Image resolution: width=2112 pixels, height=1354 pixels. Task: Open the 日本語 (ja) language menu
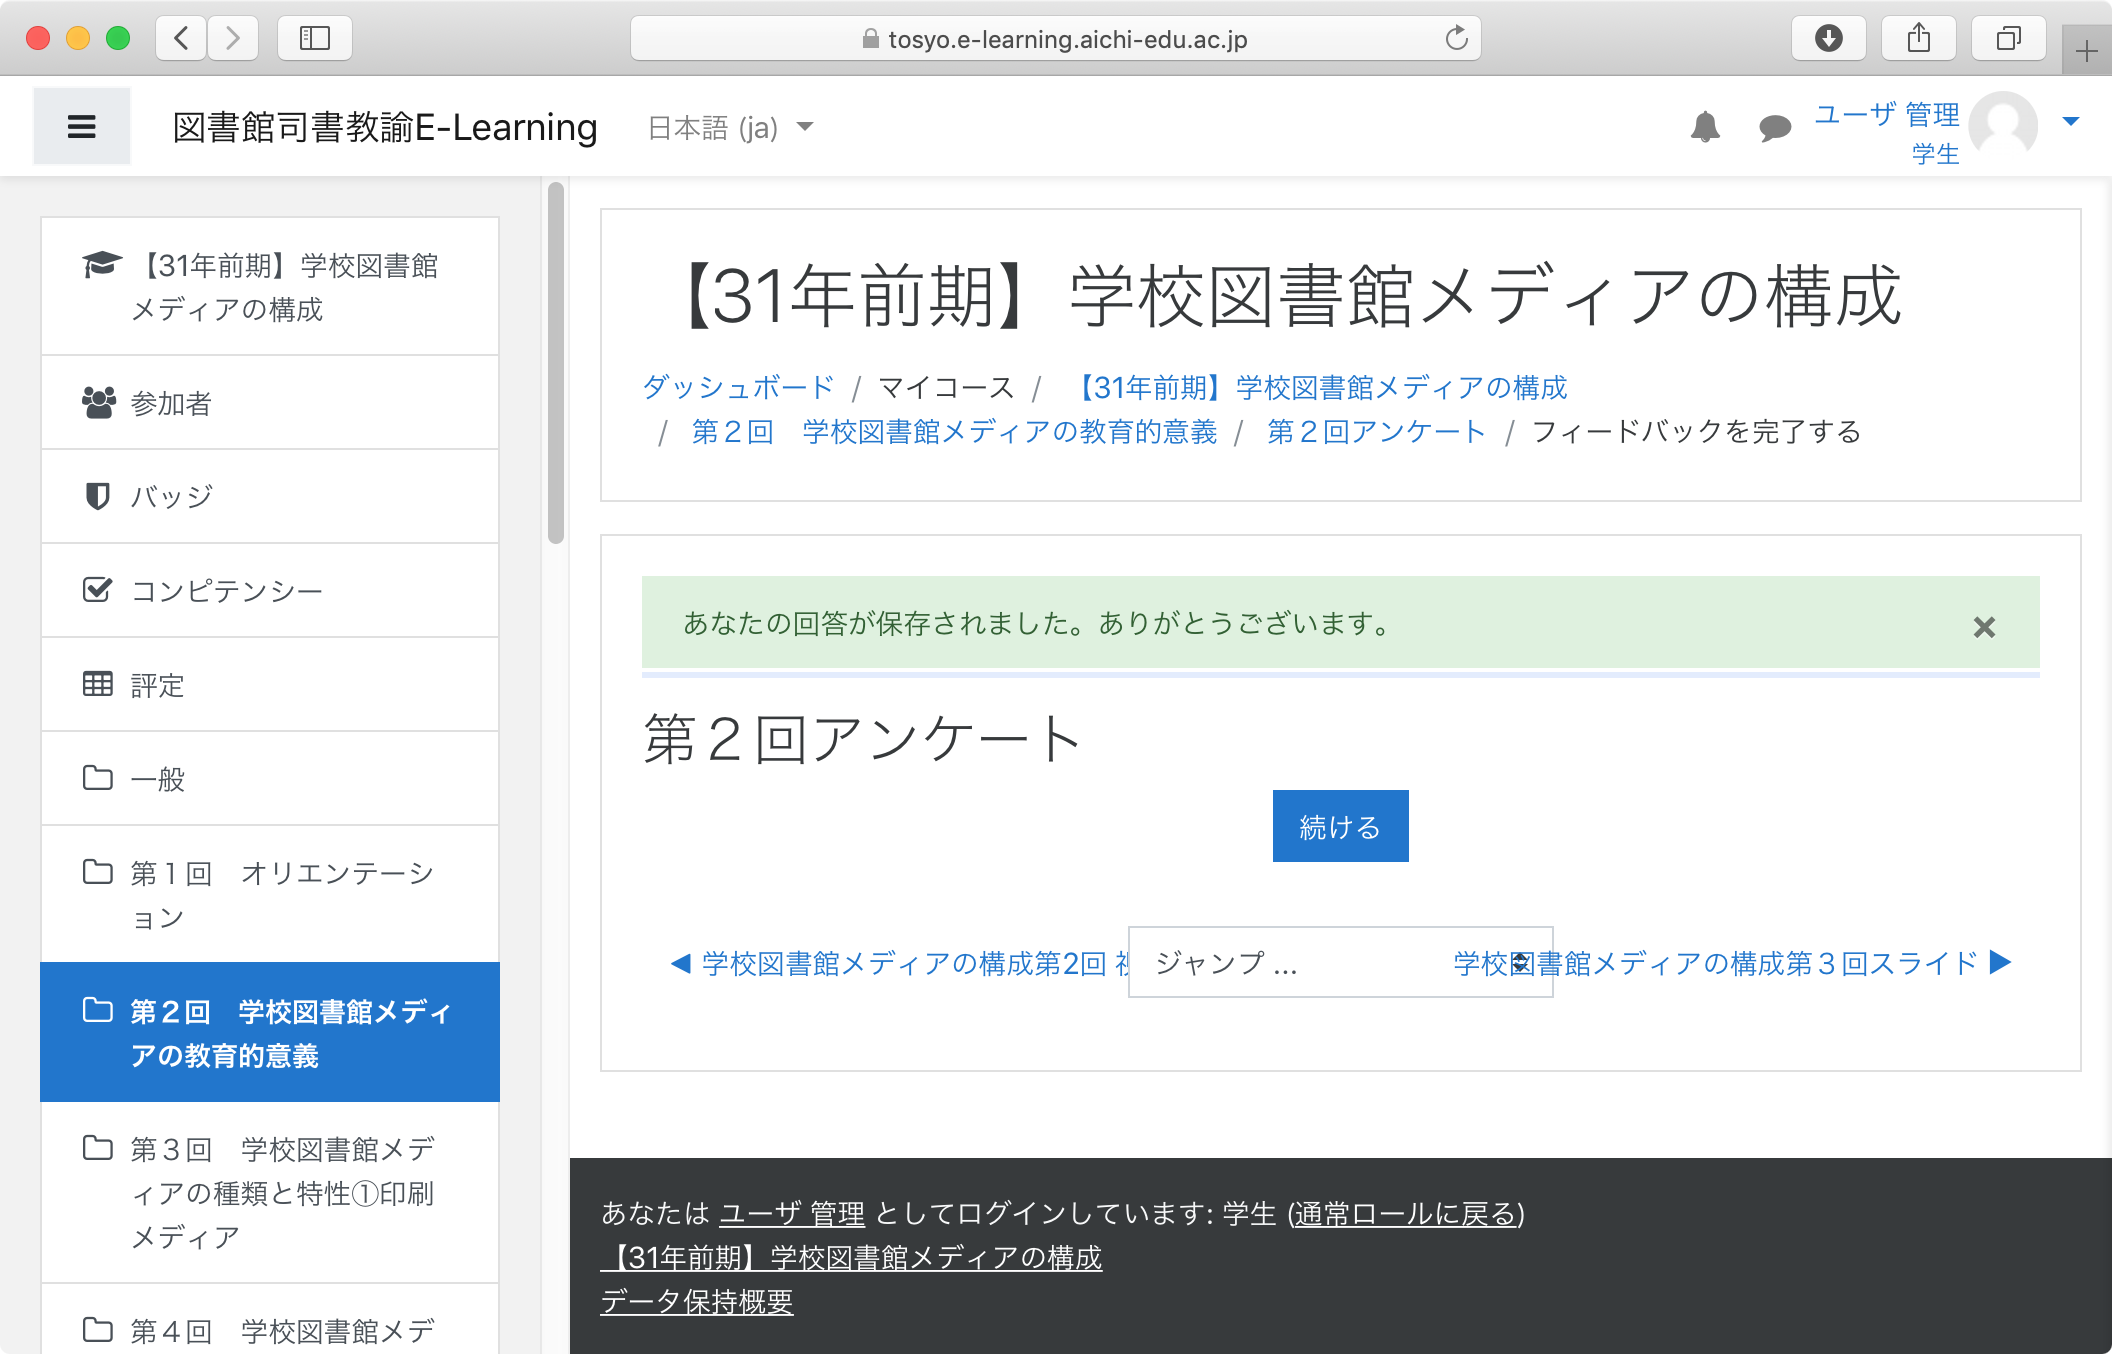pos(730,128)
